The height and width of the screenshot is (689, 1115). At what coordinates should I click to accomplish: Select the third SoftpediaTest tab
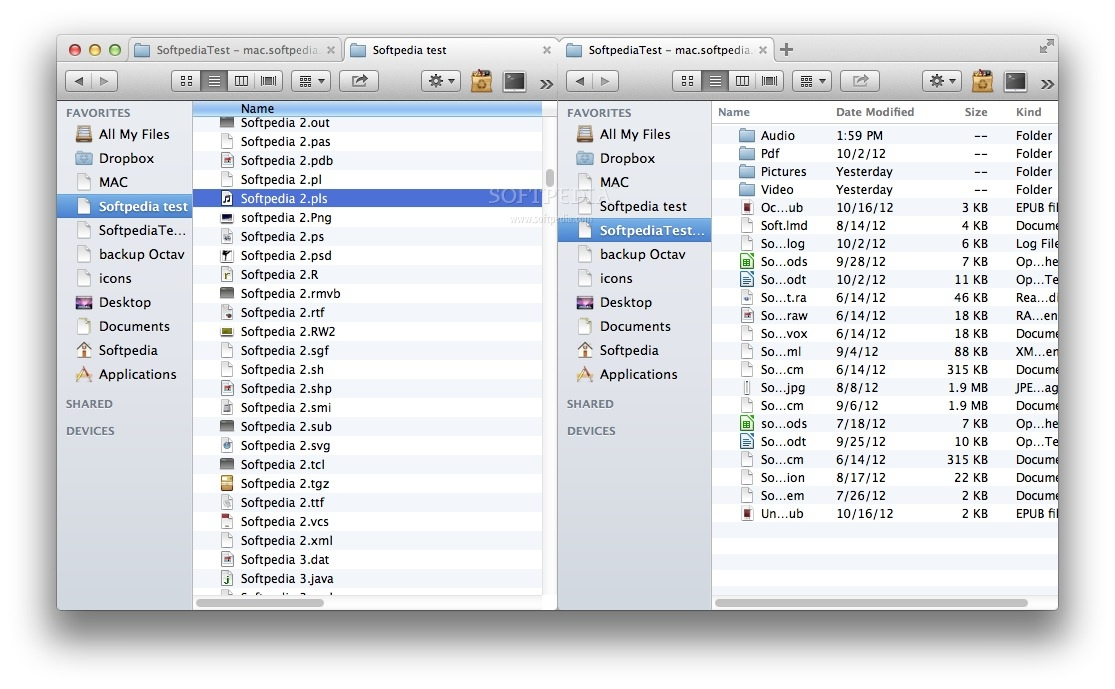pyautogui.click(x=667, y=50)
